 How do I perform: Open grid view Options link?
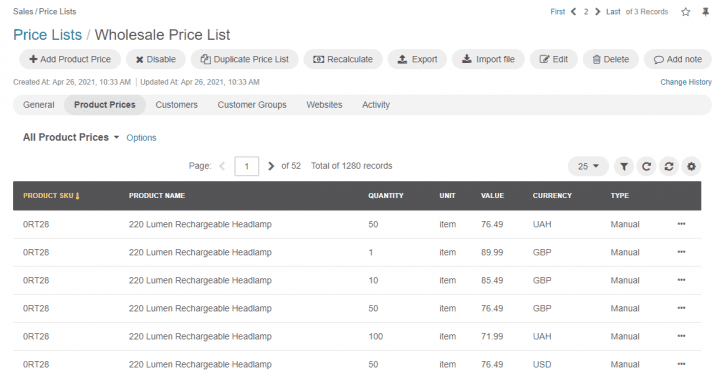[141, 138]
